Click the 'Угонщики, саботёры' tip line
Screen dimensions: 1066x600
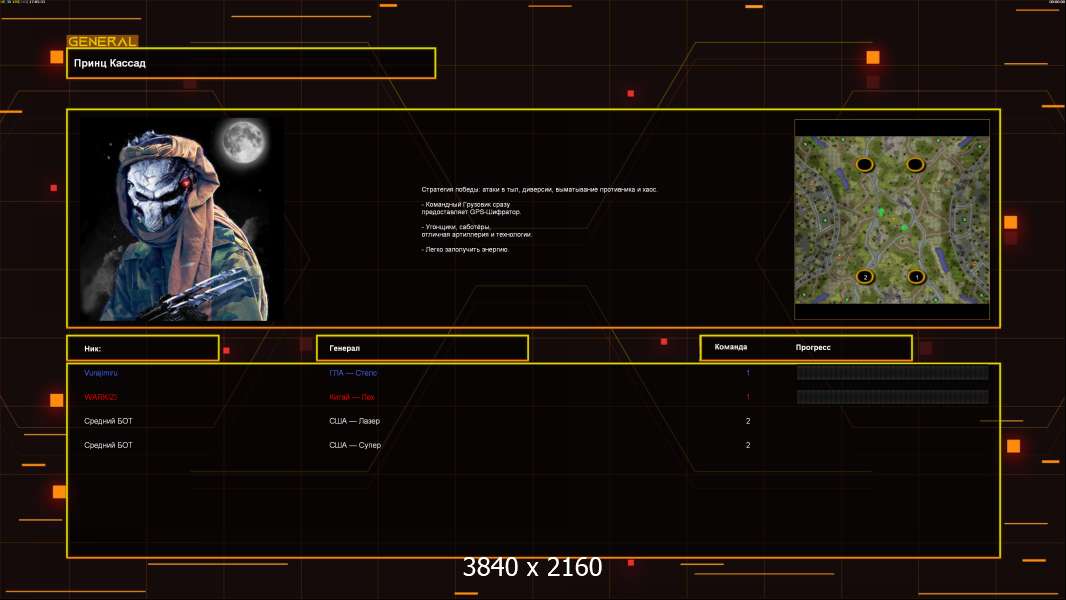pos(456,227)
